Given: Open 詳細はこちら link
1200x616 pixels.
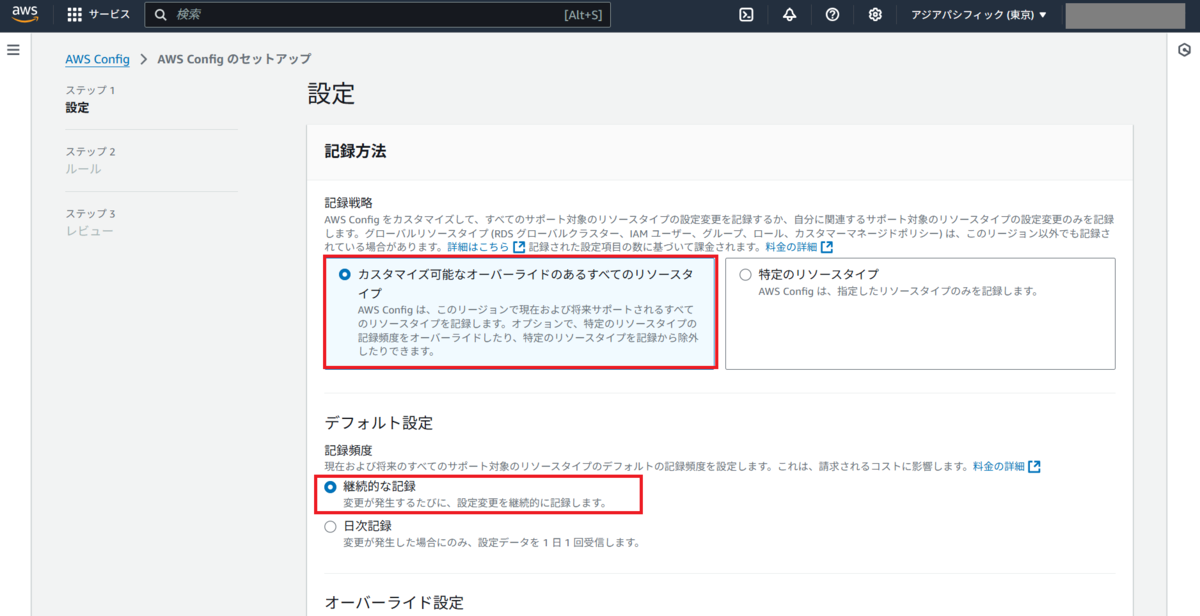Looking at the screenshot, I should (x=478, y=247).
